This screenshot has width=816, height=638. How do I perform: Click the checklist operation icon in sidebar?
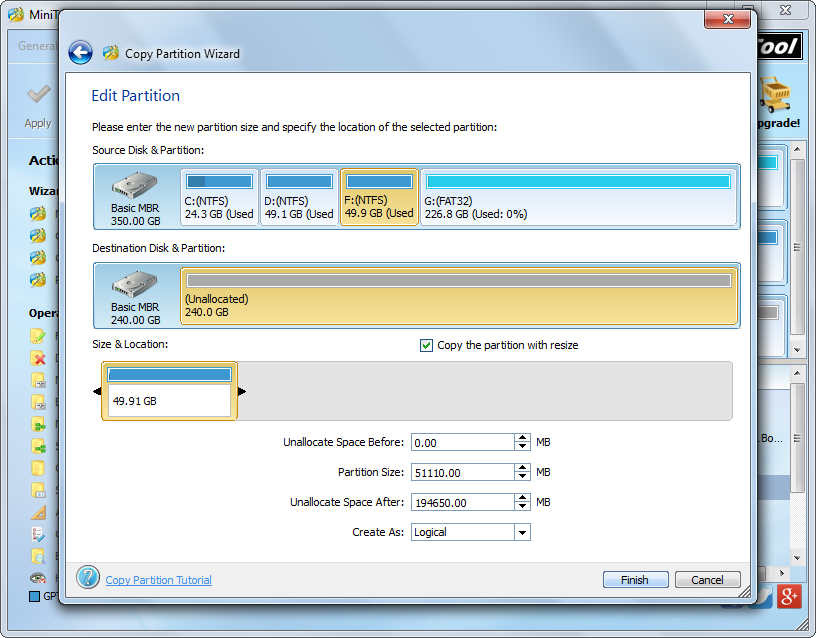38,534
